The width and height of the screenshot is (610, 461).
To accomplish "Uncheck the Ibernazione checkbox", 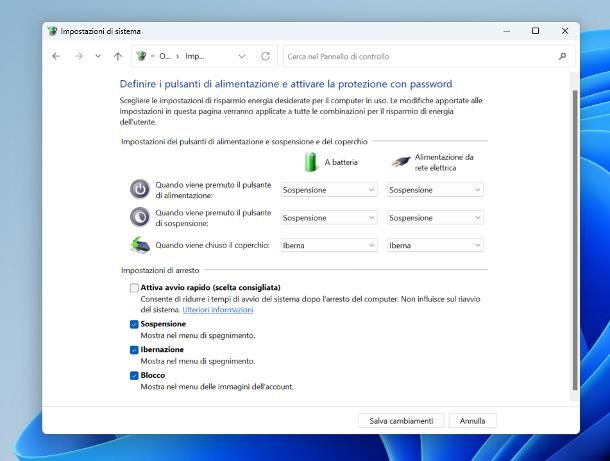I will [134, 350].
